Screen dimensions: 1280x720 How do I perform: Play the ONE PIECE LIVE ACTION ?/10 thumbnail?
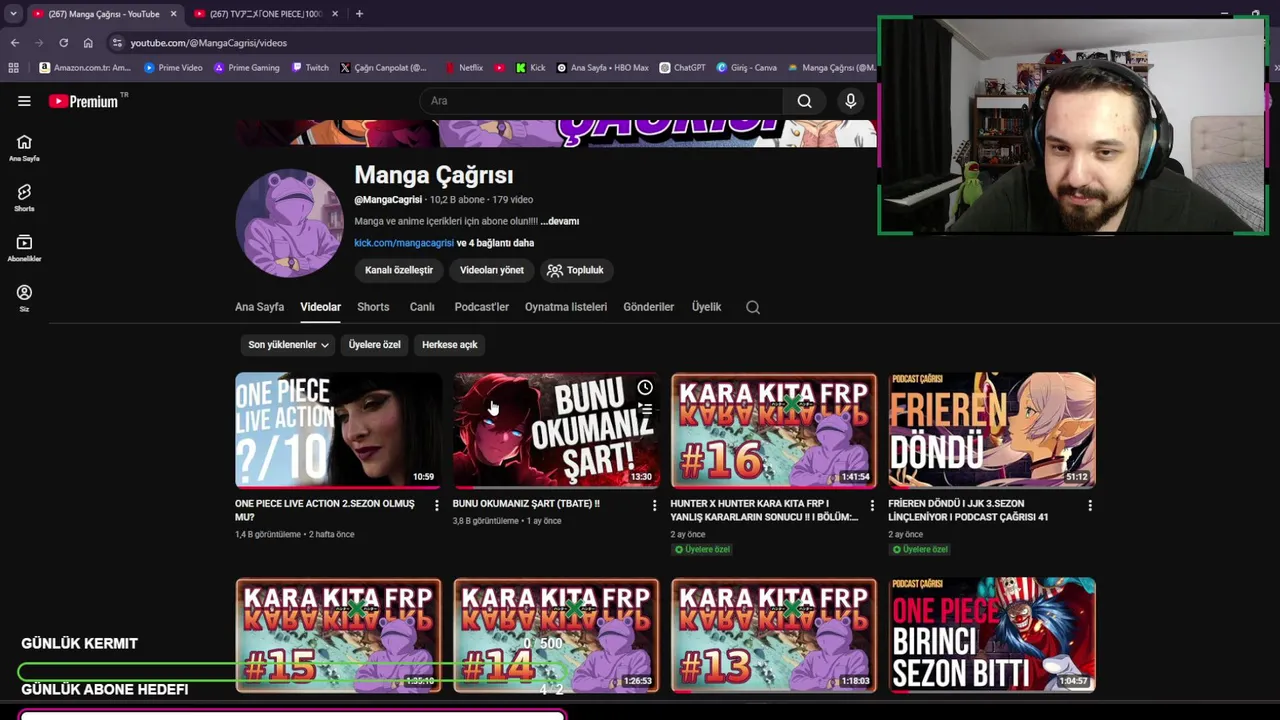click(x=338, y=430)
